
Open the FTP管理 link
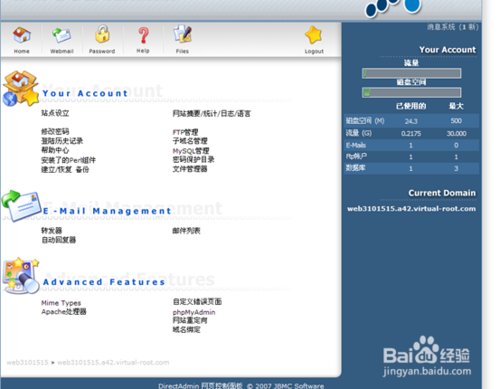185,132
